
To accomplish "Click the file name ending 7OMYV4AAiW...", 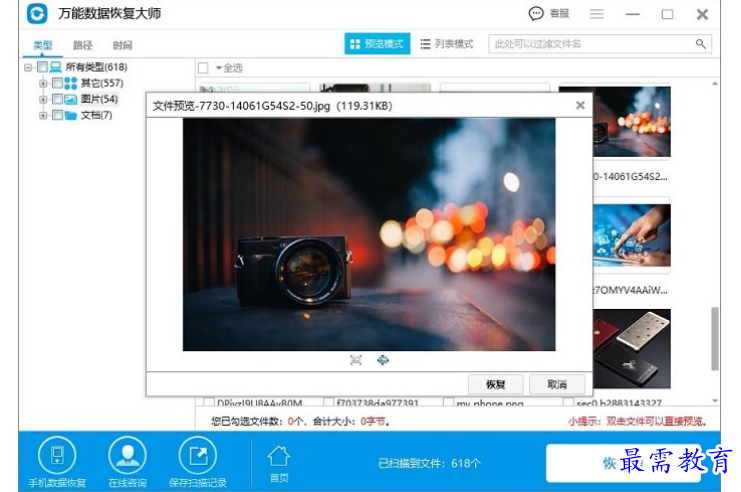I will [x=630, y=290].
